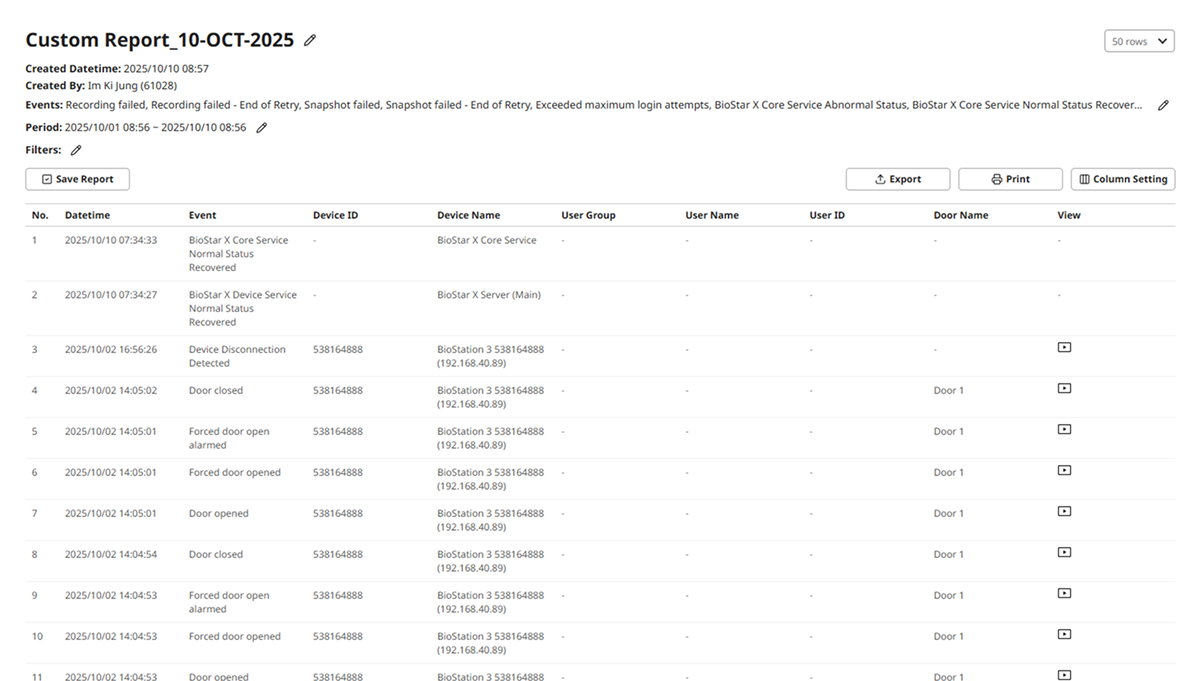Export the custom report
1200x681 pixels.
897,179
